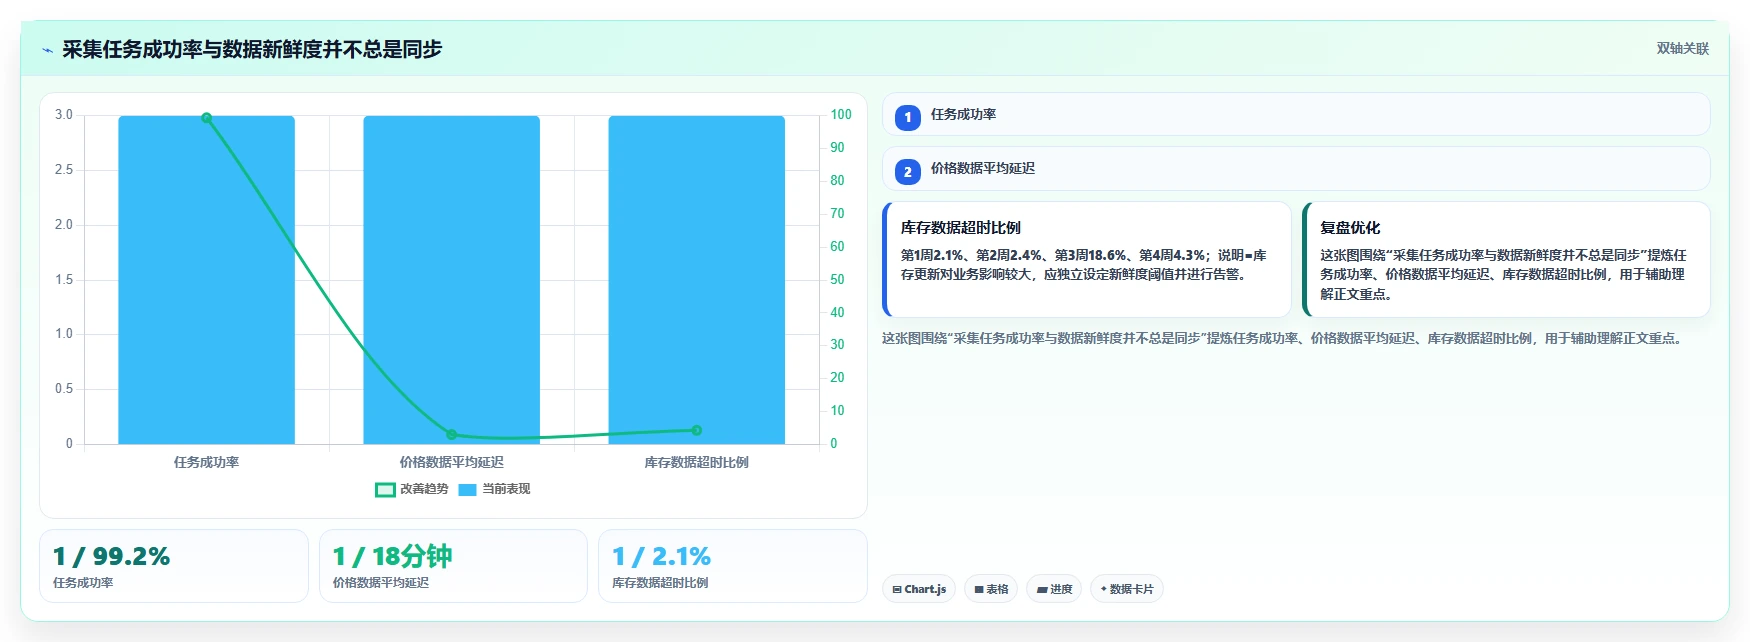
Task: Toggle the 改善趋势 legend swatch
Action: 385,489
